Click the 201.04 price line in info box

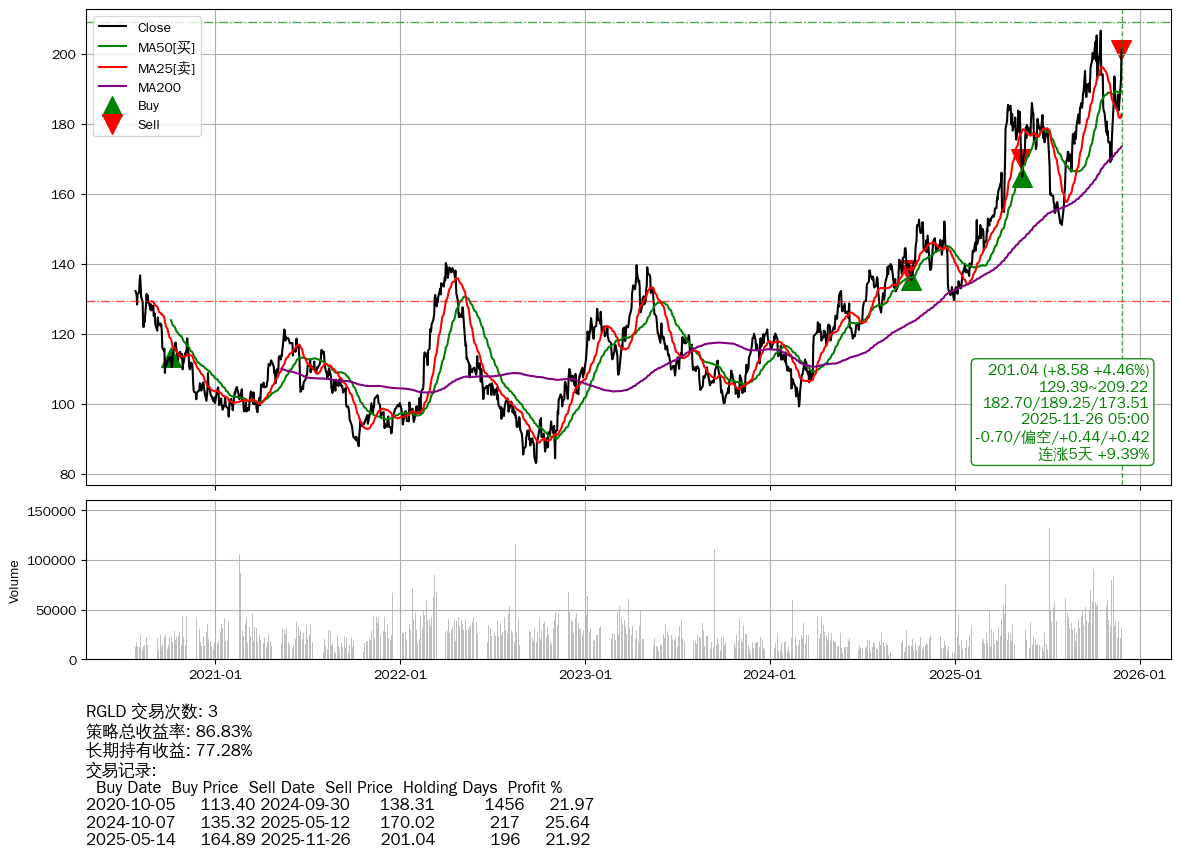(1067, 370)
